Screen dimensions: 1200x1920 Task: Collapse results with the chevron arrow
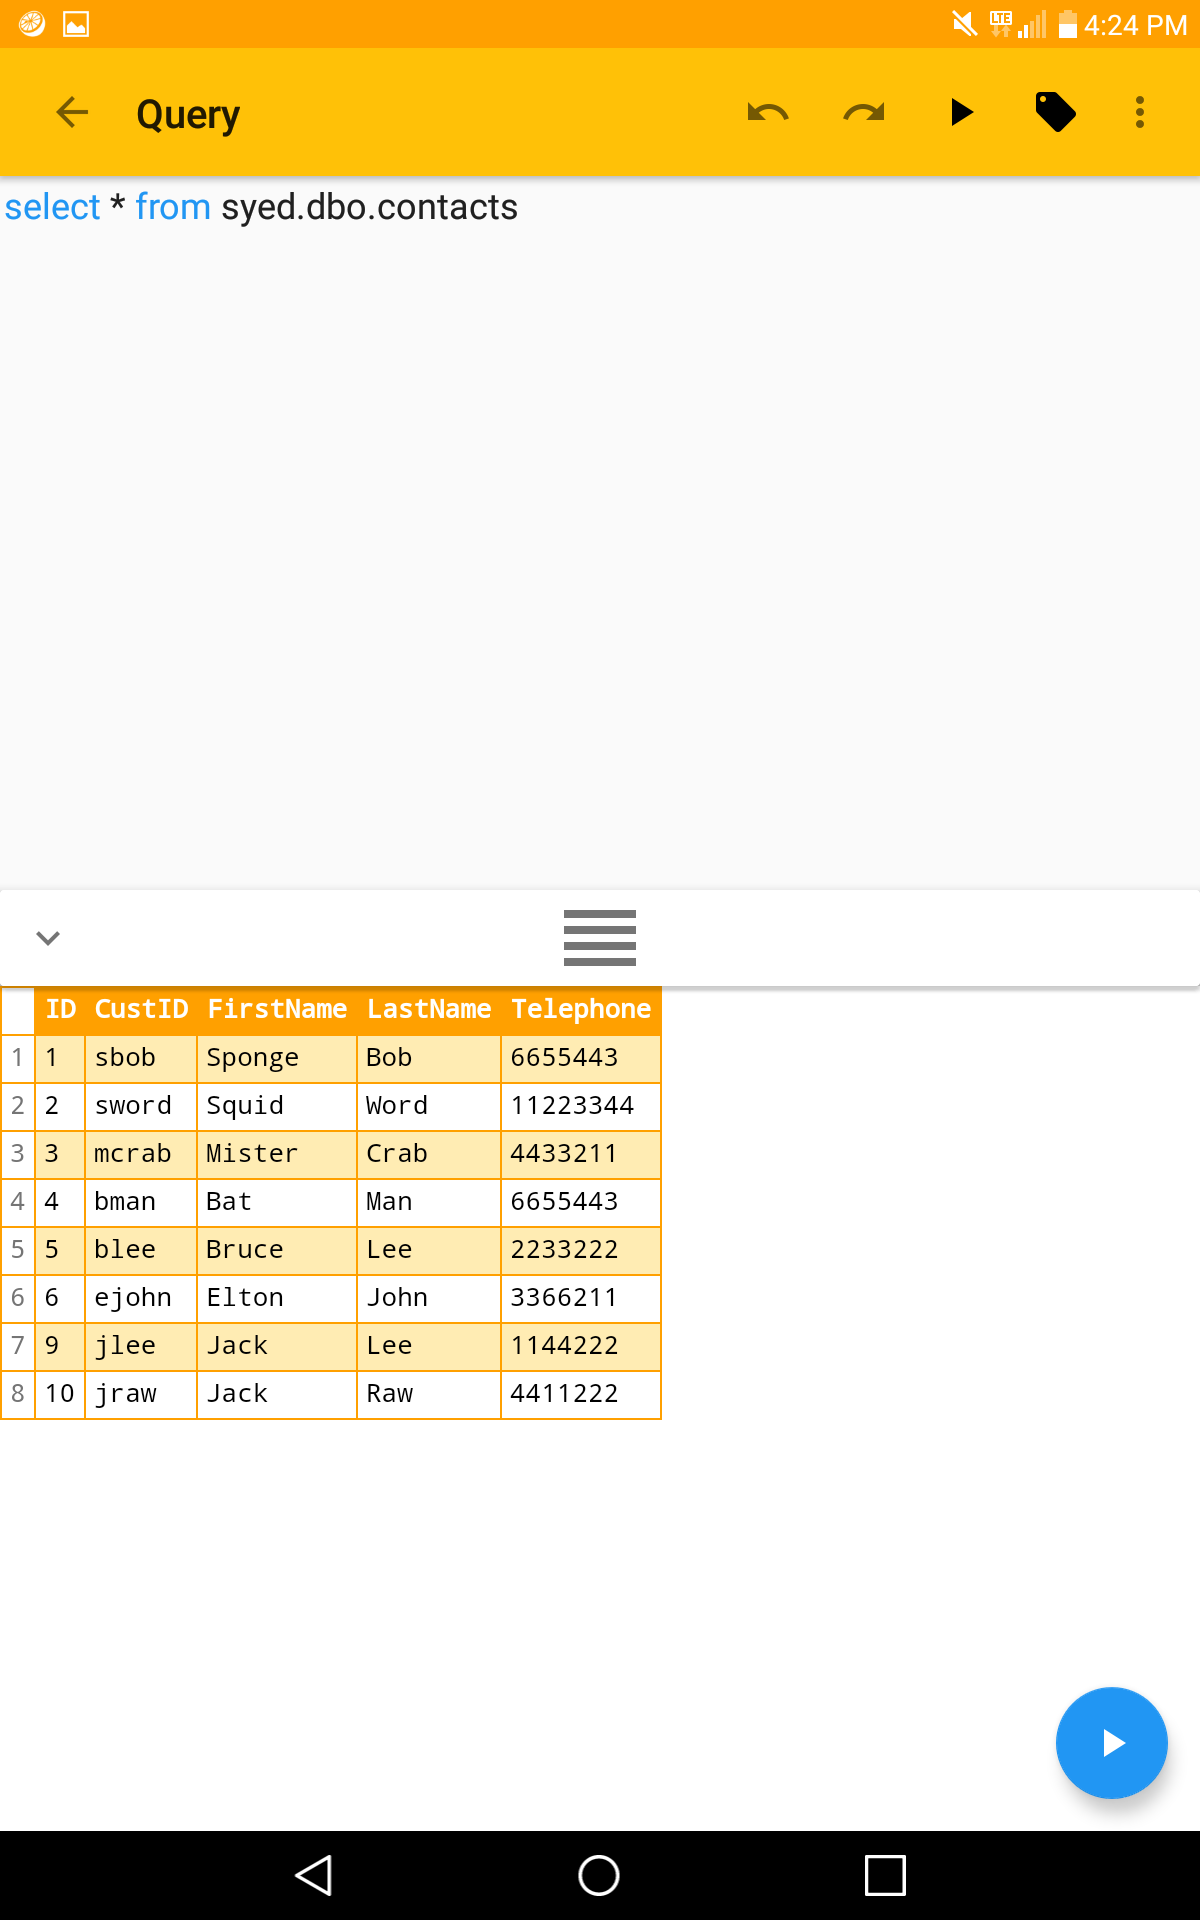48,938
